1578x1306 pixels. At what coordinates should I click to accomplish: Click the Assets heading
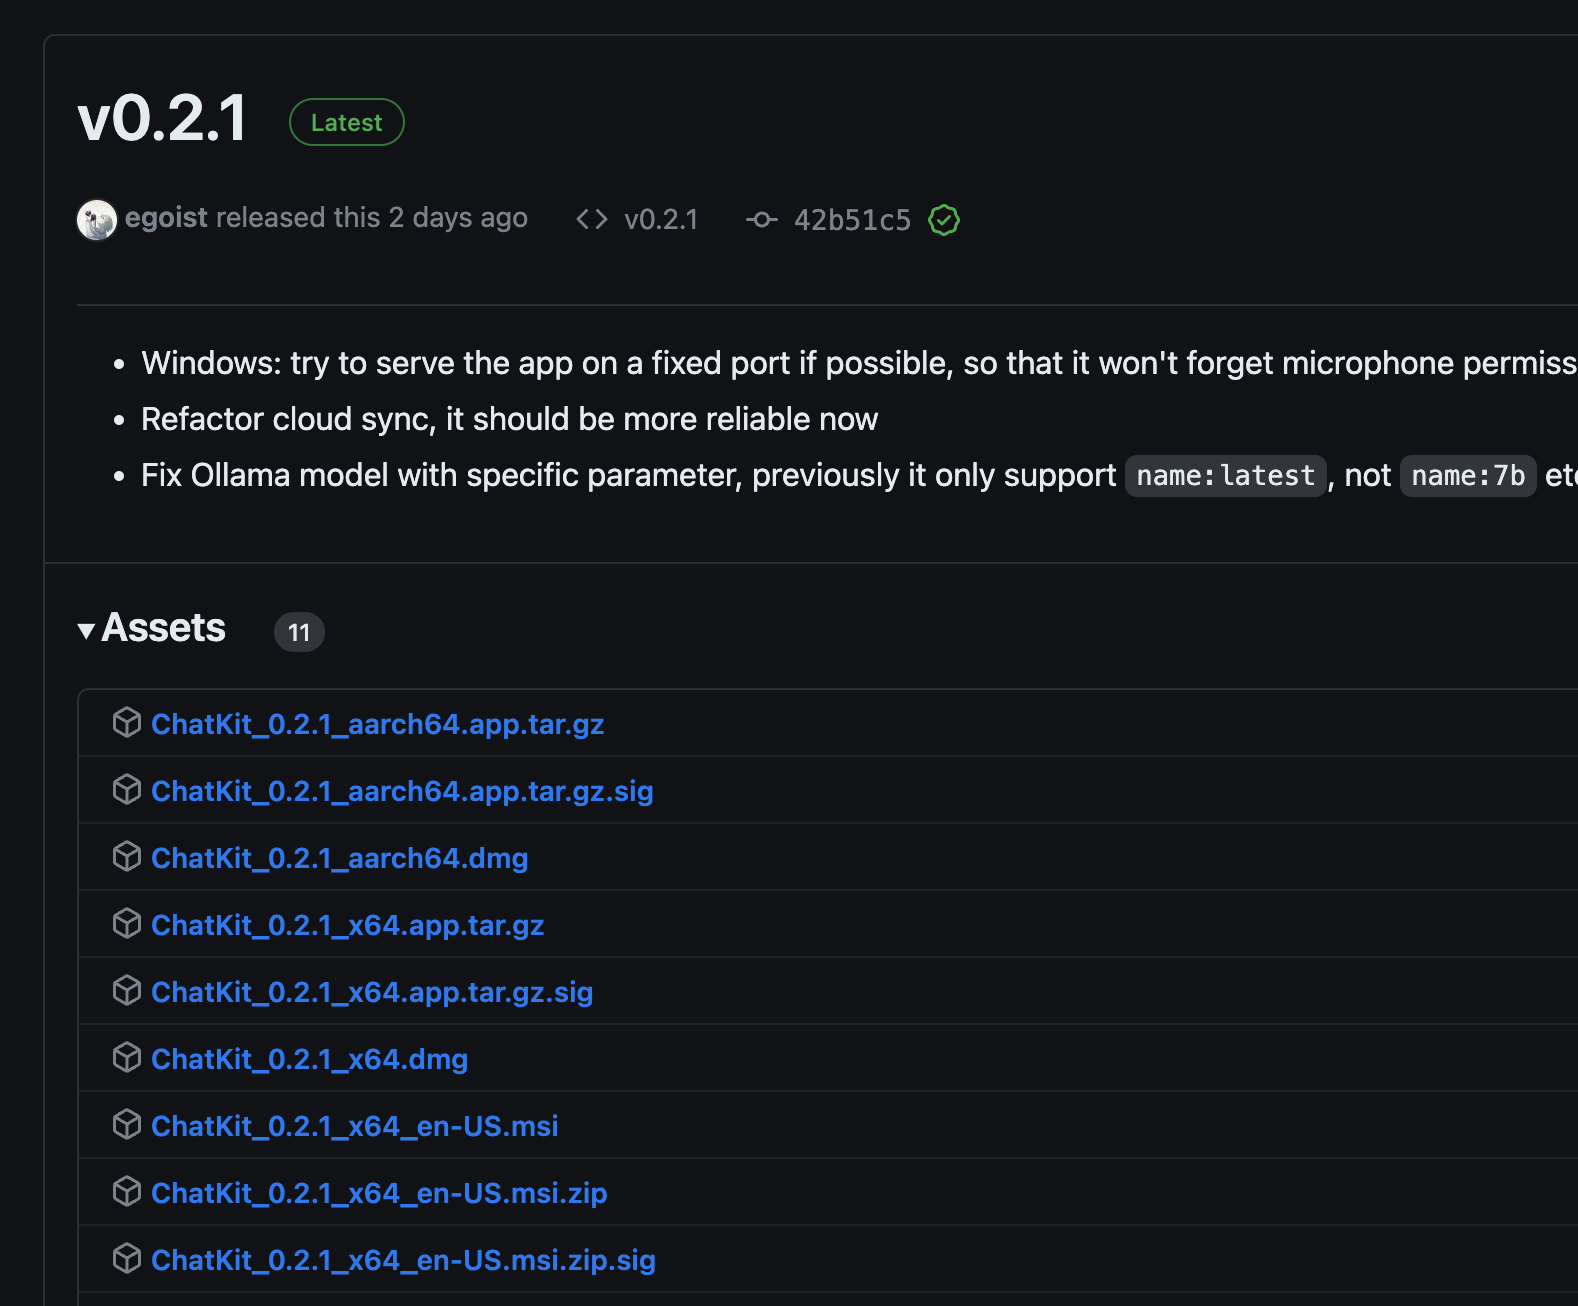pyautogui.click(x=164, y=628)
